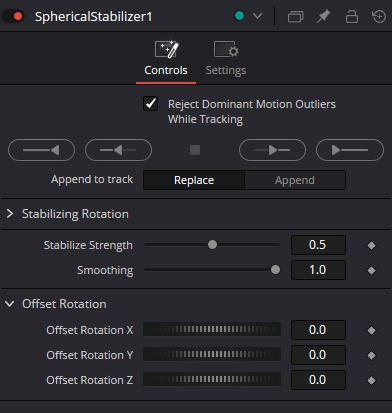Viewport: 392px width, 413px height.
Task: Click the Stop Tracking square button
Action: [195, 150]
